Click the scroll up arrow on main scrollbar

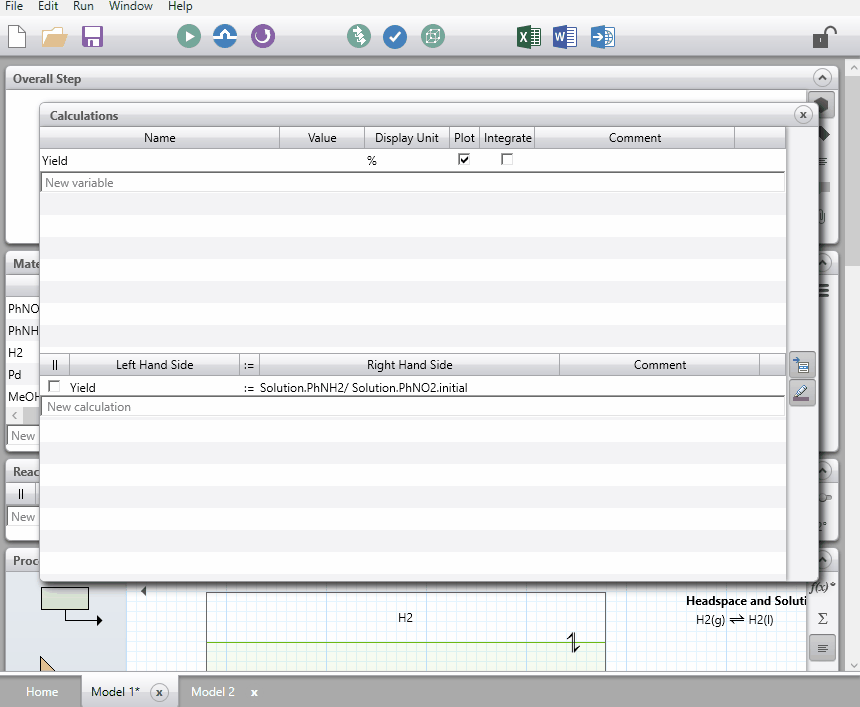[853, 68]
